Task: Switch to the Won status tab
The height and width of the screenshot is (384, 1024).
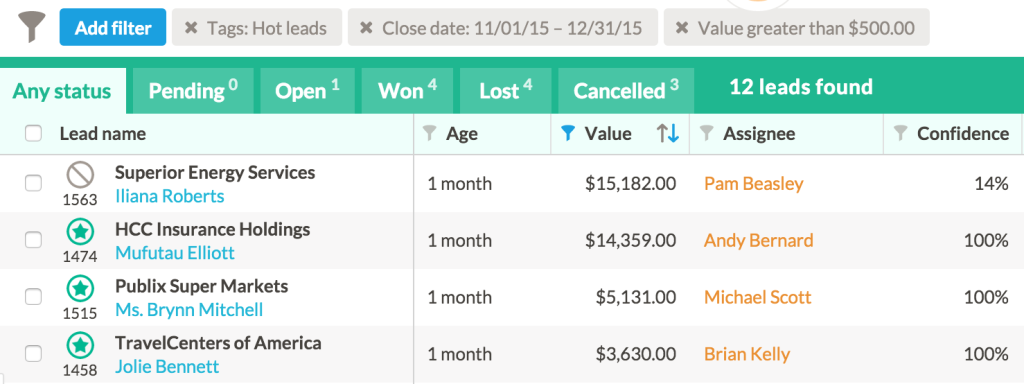Action: pyautogui.click(x=407, y=91)
